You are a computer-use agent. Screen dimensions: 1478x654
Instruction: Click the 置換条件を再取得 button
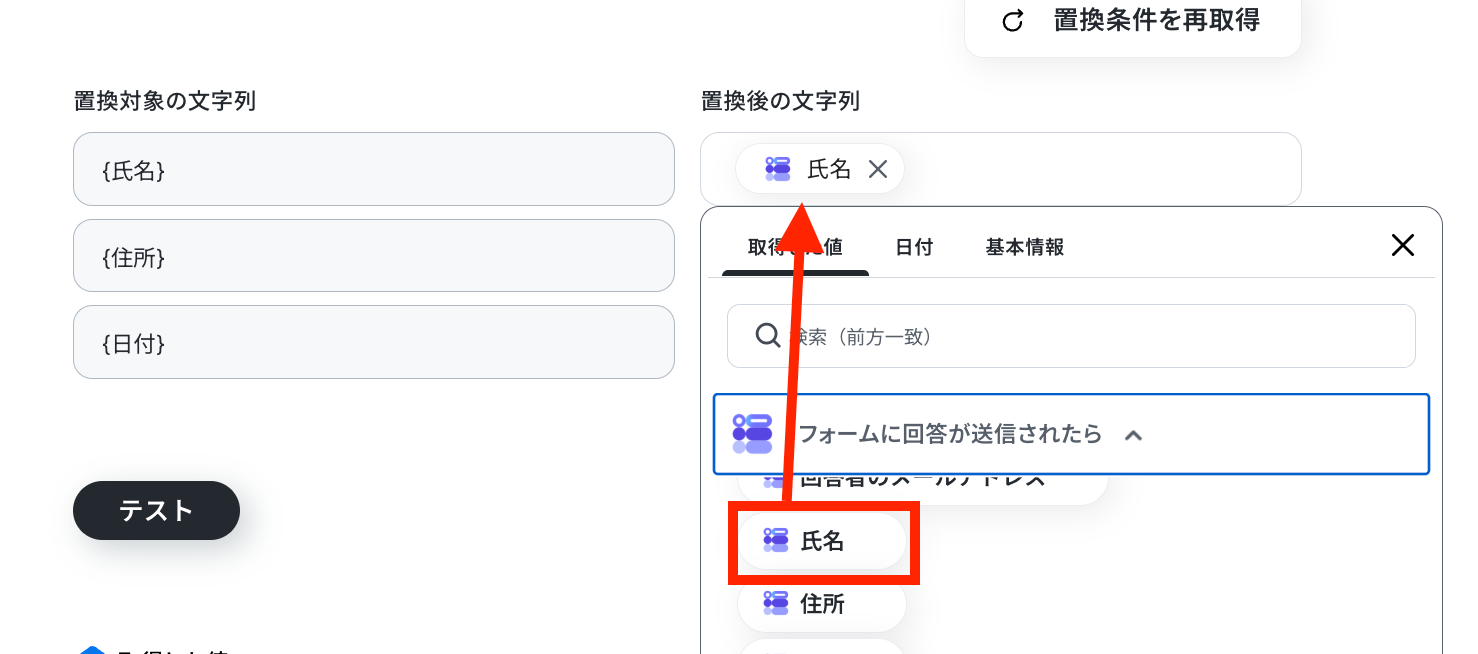pyautogui.click(x=1133, y=21)
